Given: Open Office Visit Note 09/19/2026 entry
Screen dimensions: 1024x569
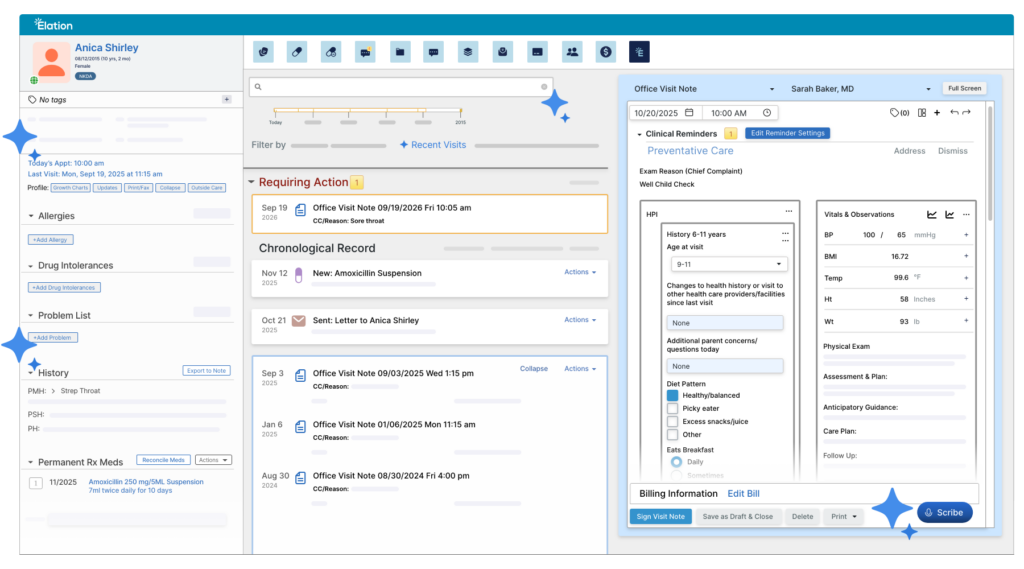Looking at the screenshot, I should 430,214.
